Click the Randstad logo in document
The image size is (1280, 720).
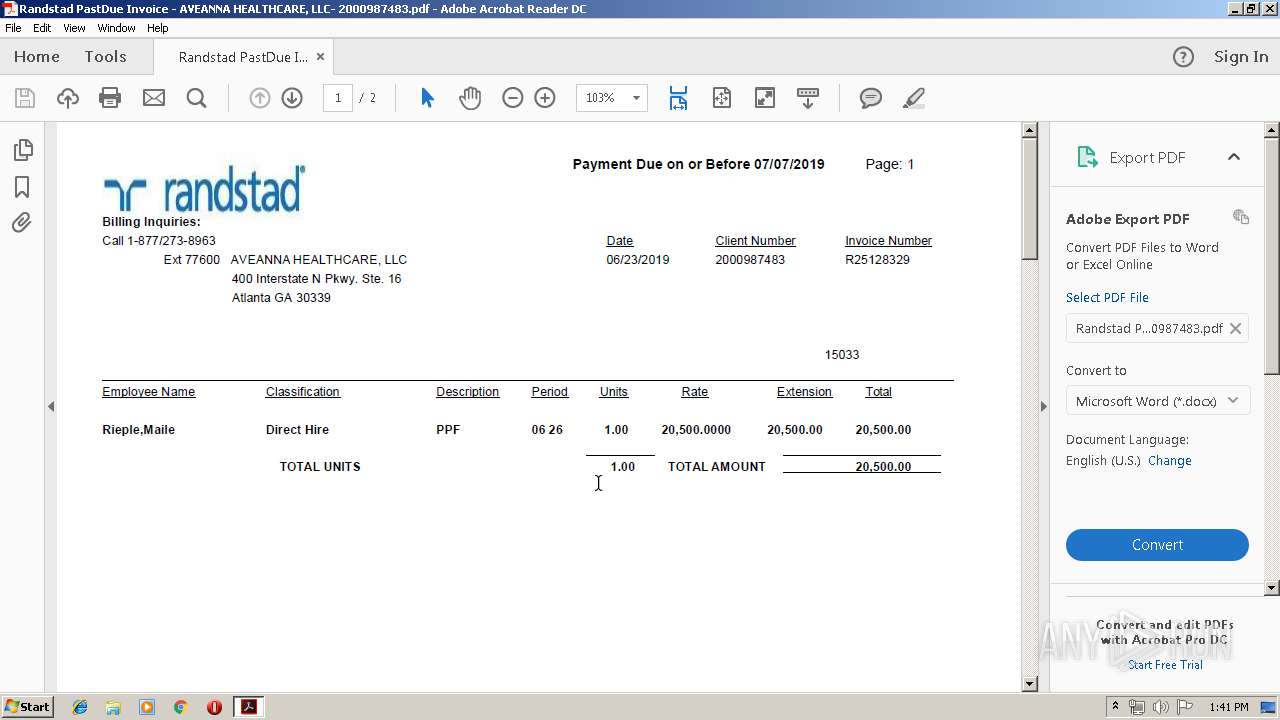click(x=204, y=189)
